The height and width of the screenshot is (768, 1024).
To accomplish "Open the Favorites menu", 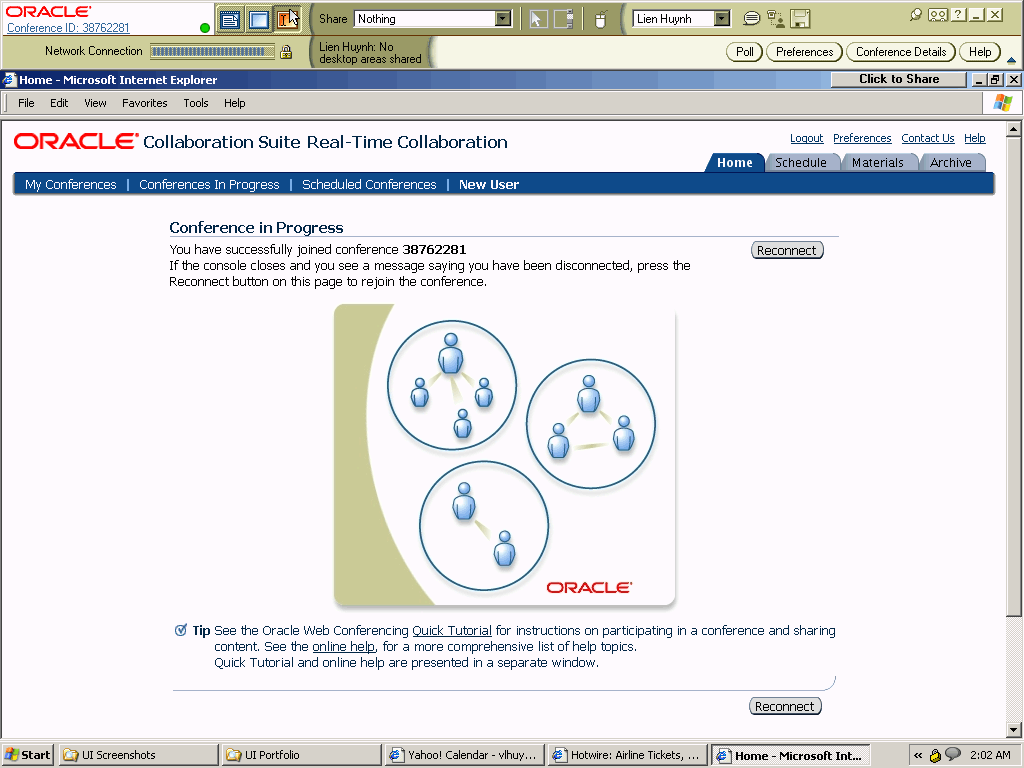I will coord(144,103).
